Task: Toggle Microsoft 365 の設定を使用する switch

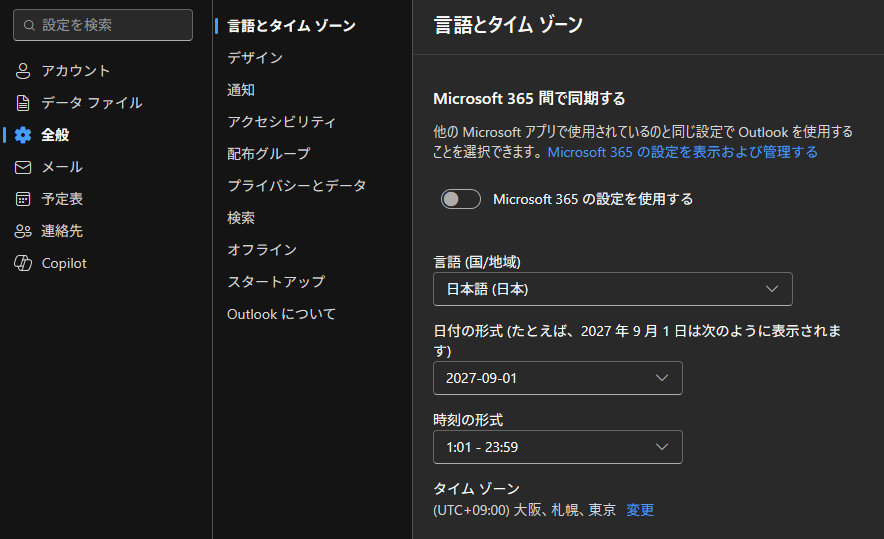Action: click(461, 199)
